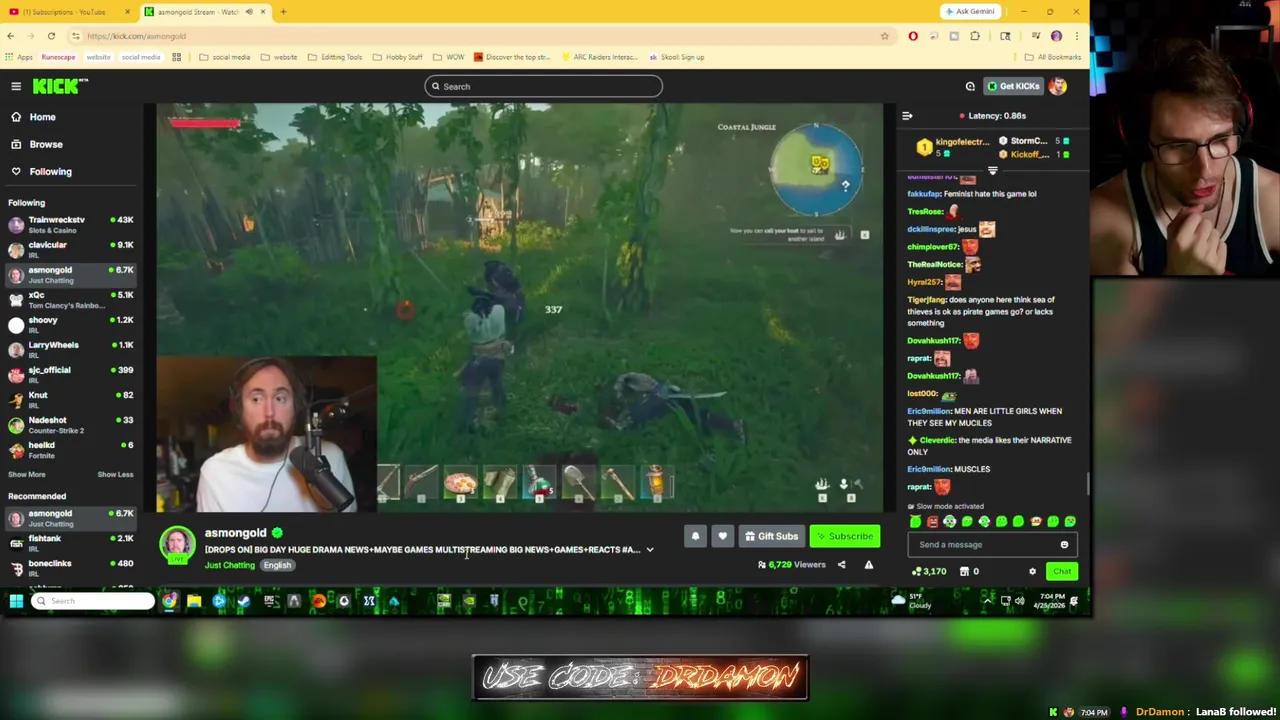Go to Home in Kick sidebar
The image size is (1280, 720).
[42, 117]
